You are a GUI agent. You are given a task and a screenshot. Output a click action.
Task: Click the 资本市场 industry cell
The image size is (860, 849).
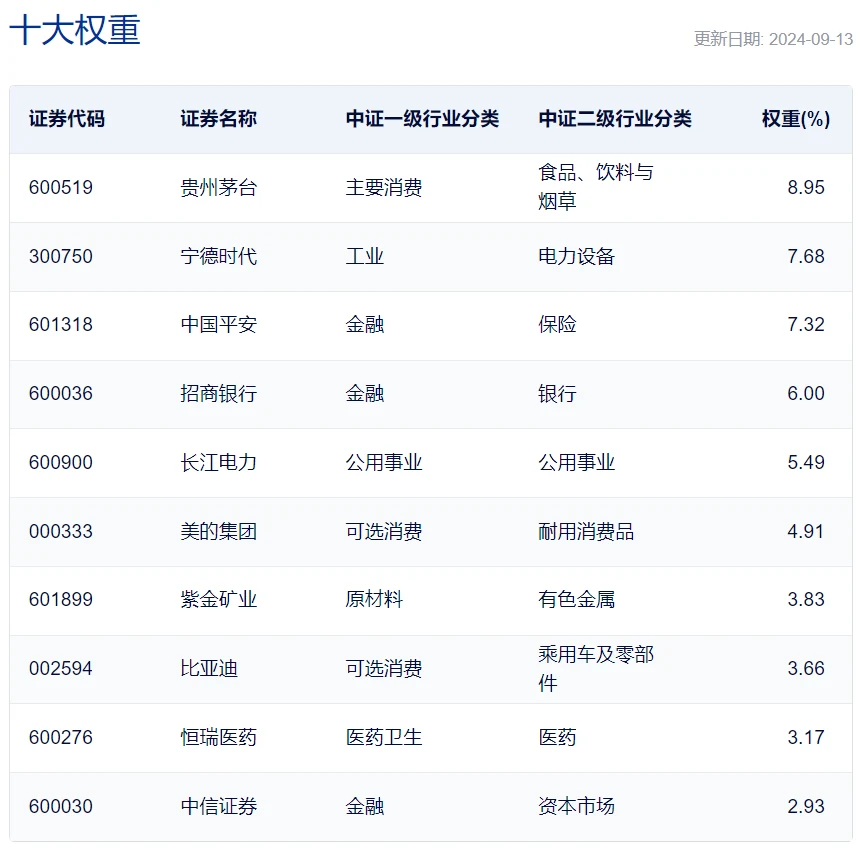tap(576, 807)
